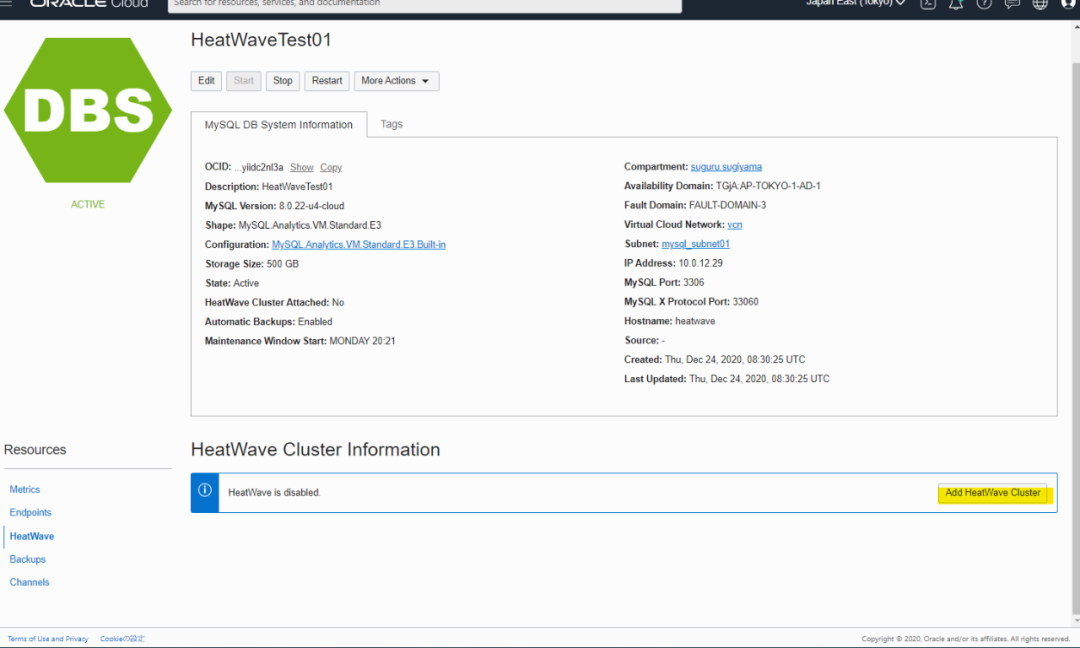Click the Shape value MySQL.Analytics.VM.Standard.E3

(310, 225)
